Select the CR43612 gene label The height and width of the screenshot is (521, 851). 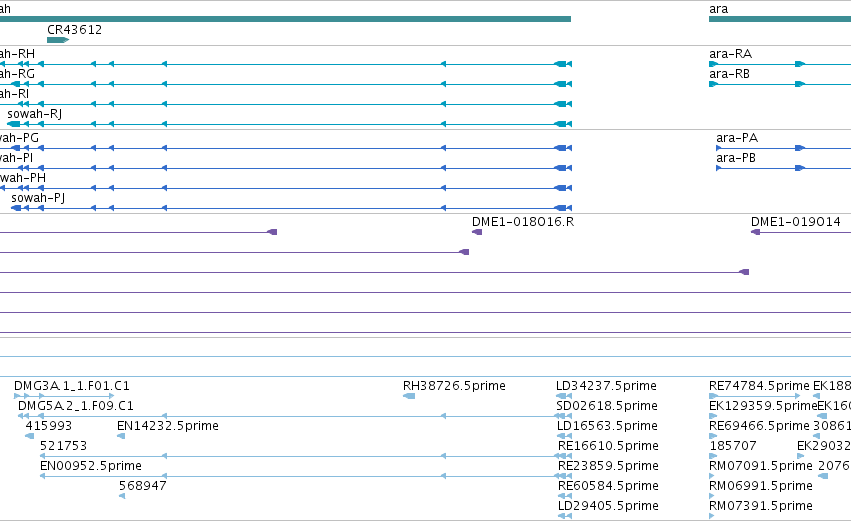[74, 30]
